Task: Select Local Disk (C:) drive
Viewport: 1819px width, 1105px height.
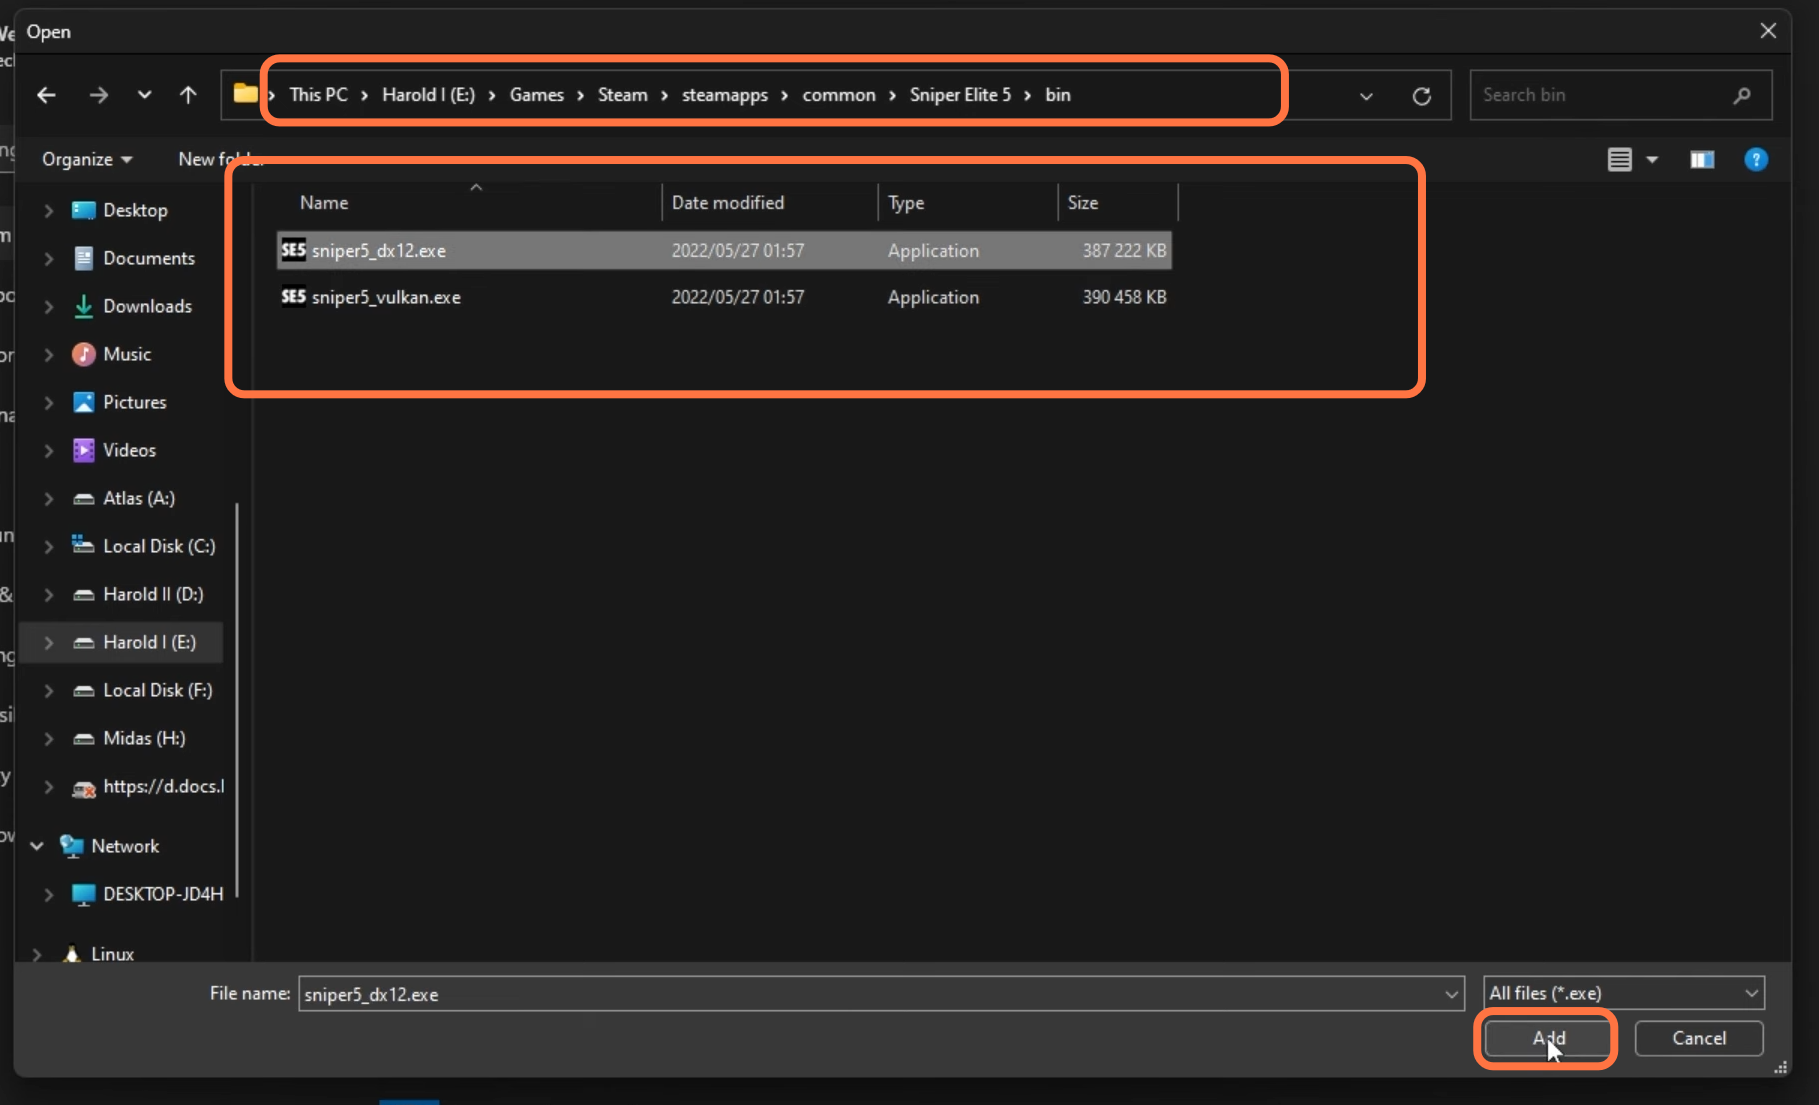Action: pyautogui.click(x=159, y=546)
